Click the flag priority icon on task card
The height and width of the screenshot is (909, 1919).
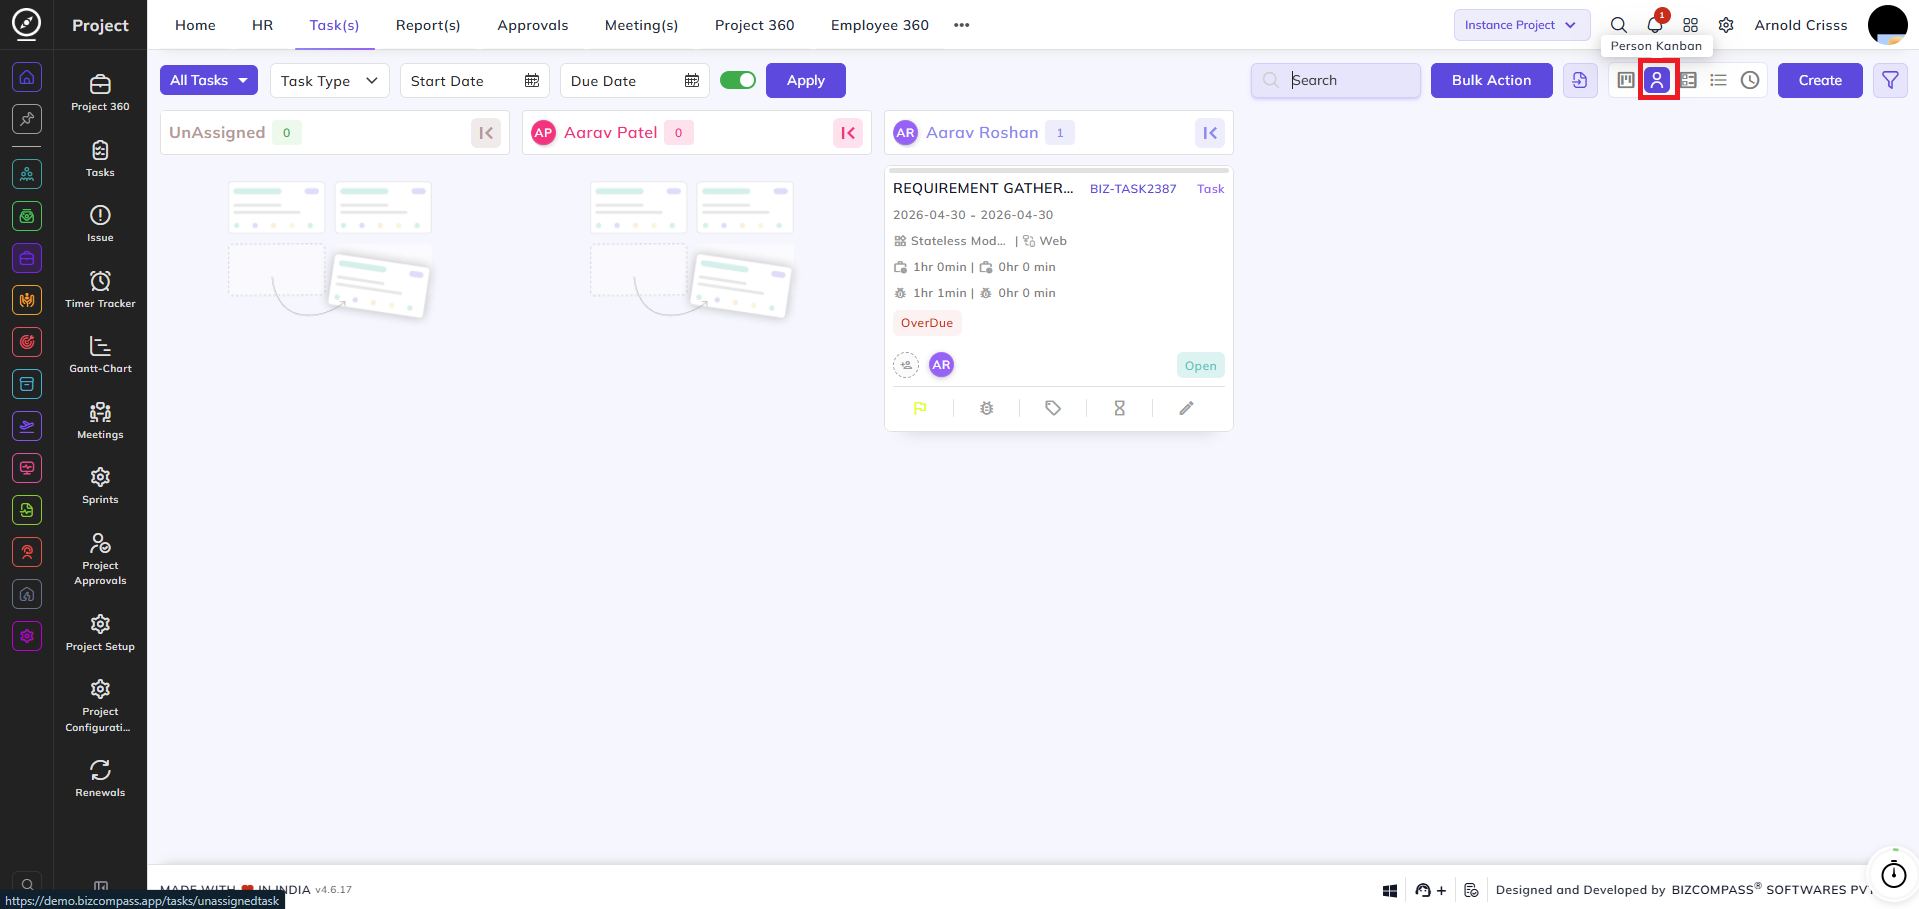(x=920, y=408)
